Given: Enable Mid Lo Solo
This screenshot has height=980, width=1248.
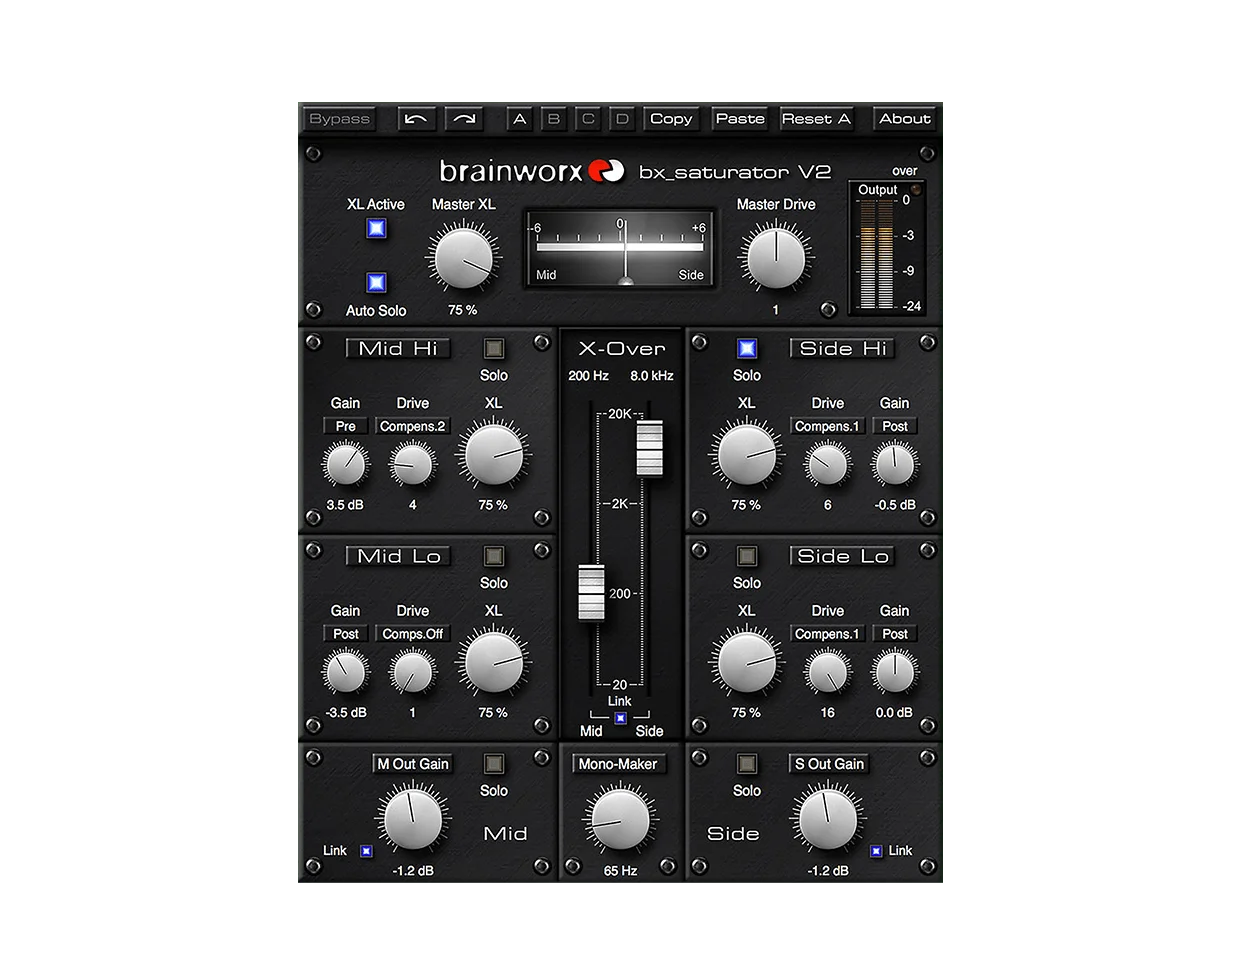Looking at the screenshot, I should (x=494, y=556).
